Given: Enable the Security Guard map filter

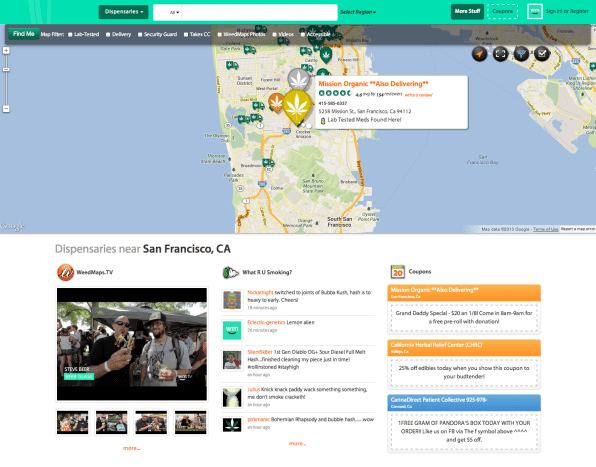Looking at the screenshot, I should pyautogui.click(x=140, y=35).
